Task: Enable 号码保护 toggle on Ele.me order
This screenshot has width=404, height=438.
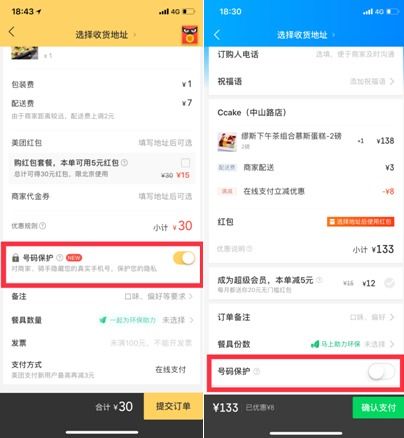Action: pos(381,372)
